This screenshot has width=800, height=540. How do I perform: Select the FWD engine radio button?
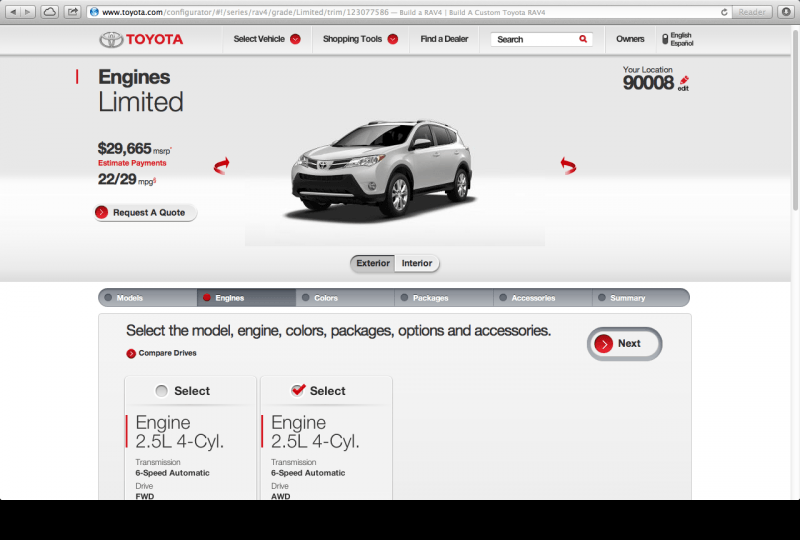pyautogui.click(x=161, y=391)
